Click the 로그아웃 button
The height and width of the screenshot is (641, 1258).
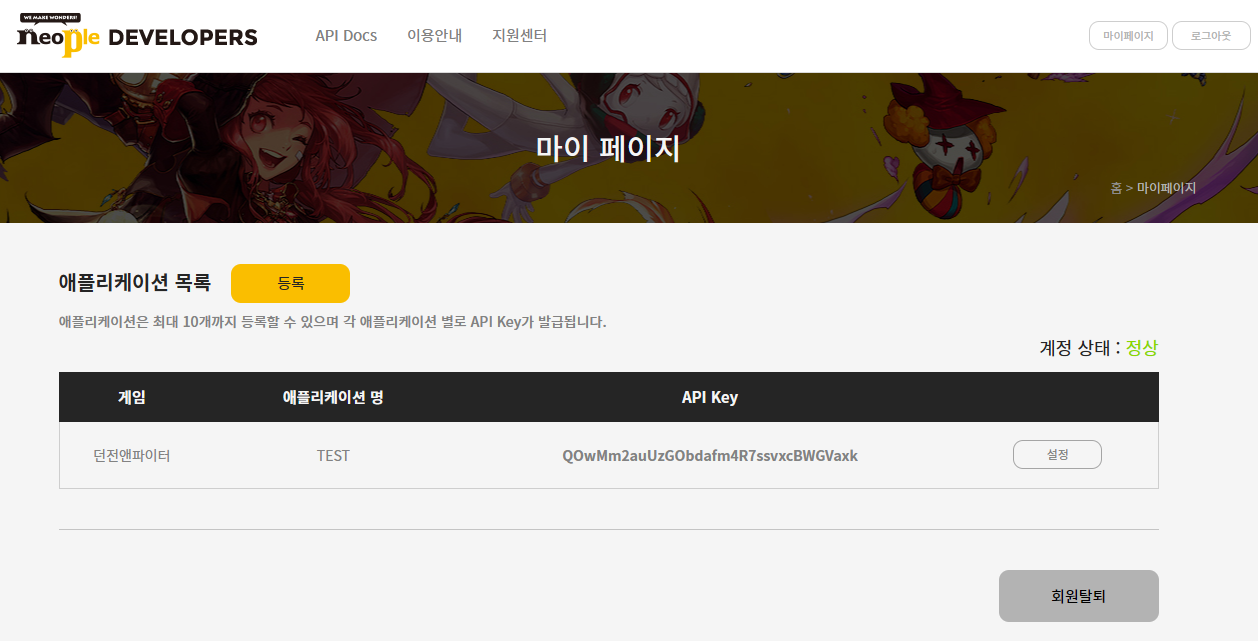tap(1211, 36)
